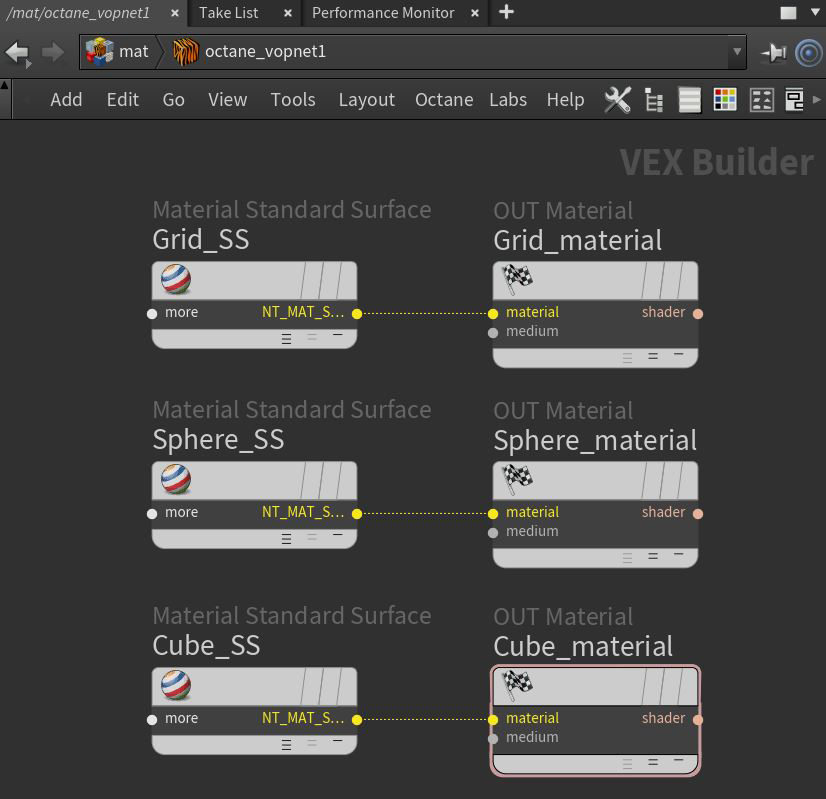Image resolution: width=826 pixels, height=799 pixels.
Task: Click the Cube_material checkered flag icon
Action: coord(517,684)
